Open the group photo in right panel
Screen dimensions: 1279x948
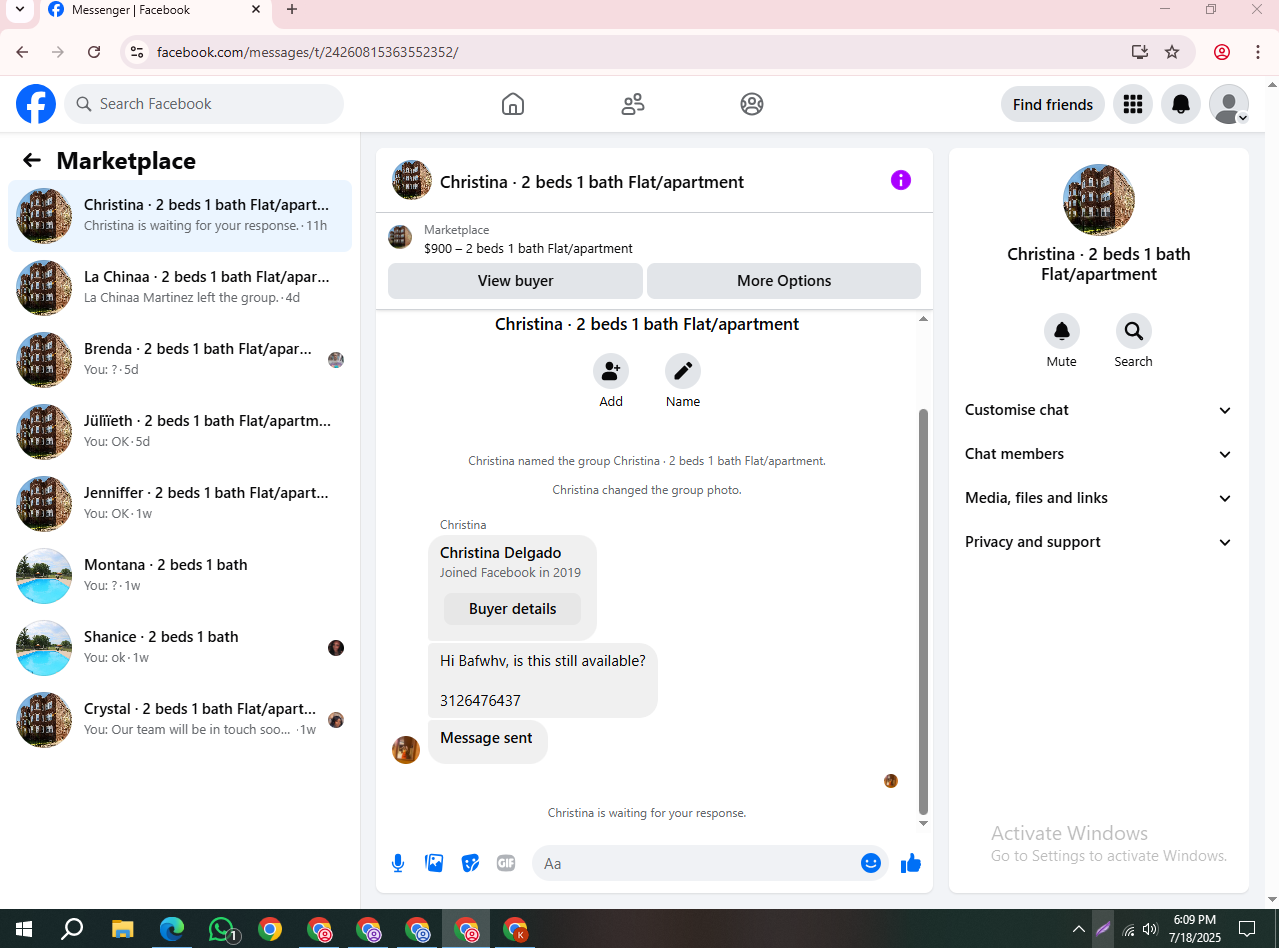click(1099, 200)
